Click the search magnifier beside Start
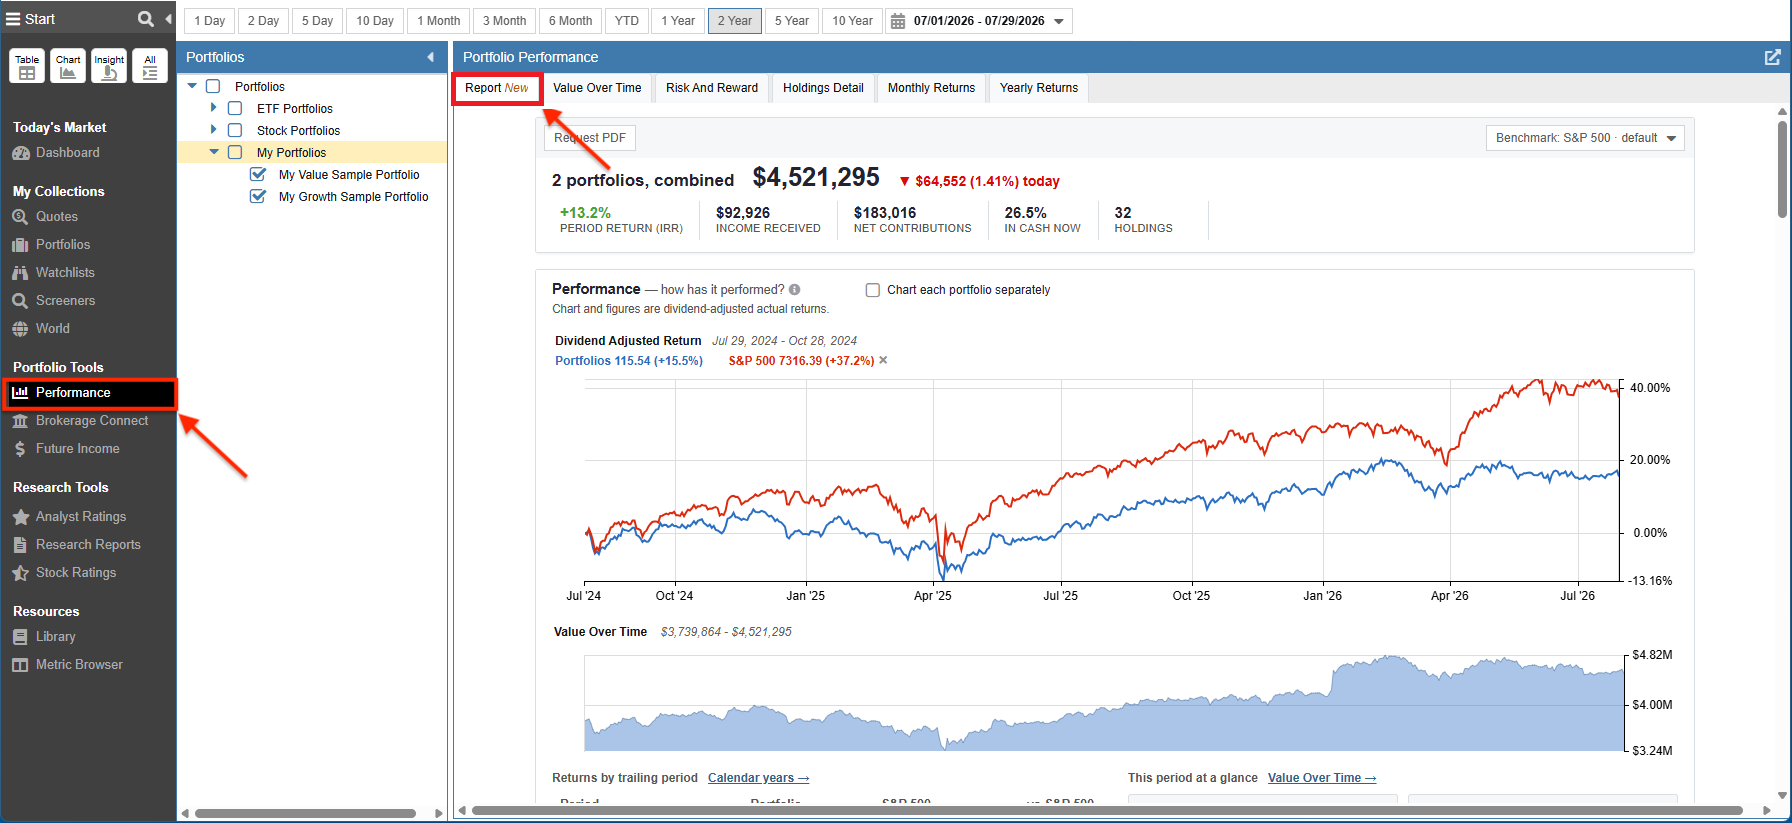Image resolution: width=1792 pixels, height=823 pixels. click(145, 19)
